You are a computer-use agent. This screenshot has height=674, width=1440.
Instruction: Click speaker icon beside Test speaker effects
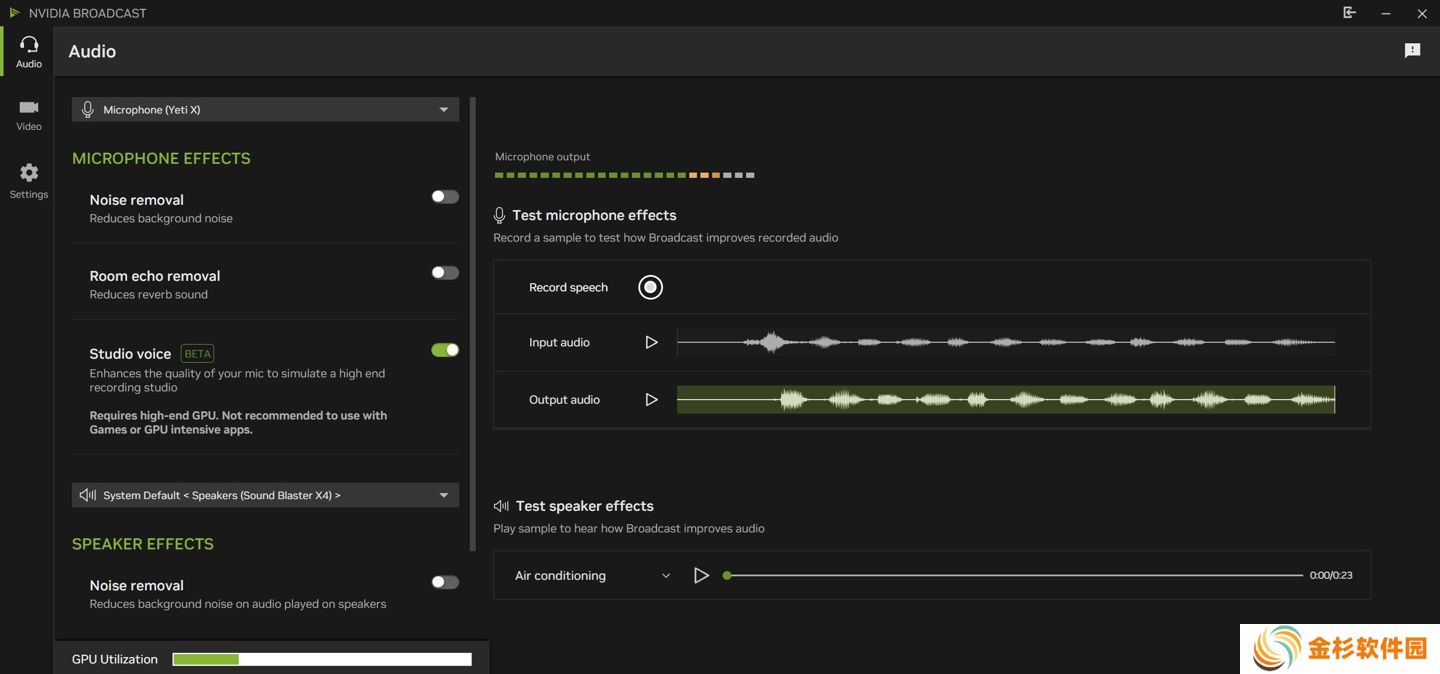tap(501, 506)
